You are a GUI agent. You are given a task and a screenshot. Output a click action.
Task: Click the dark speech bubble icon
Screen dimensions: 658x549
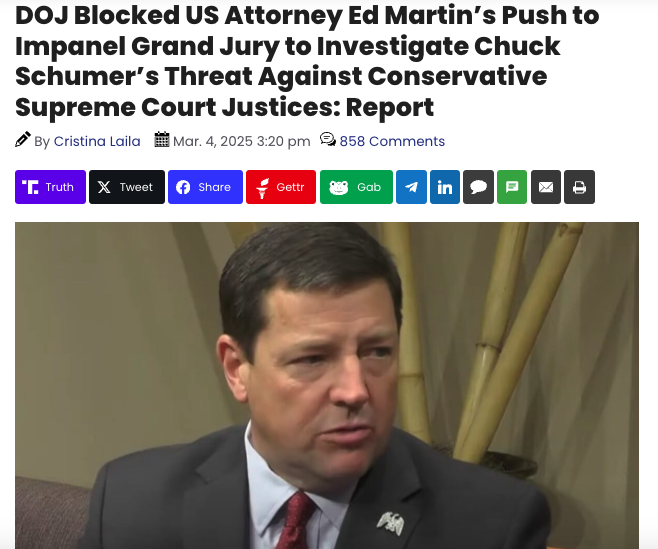(x=478, y=187)
